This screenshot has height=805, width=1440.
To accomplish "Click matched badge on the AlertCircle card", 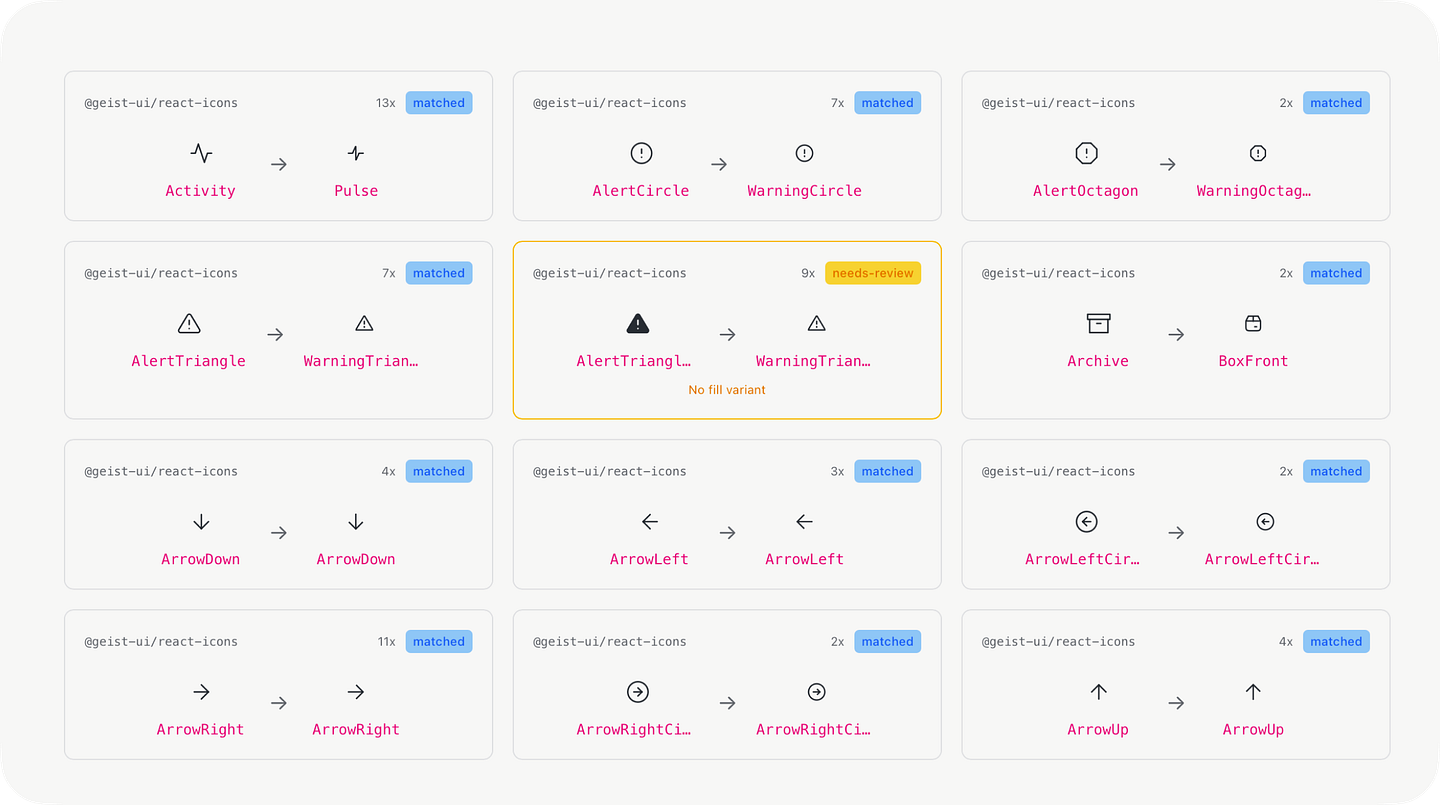I will tap(888, 103).
